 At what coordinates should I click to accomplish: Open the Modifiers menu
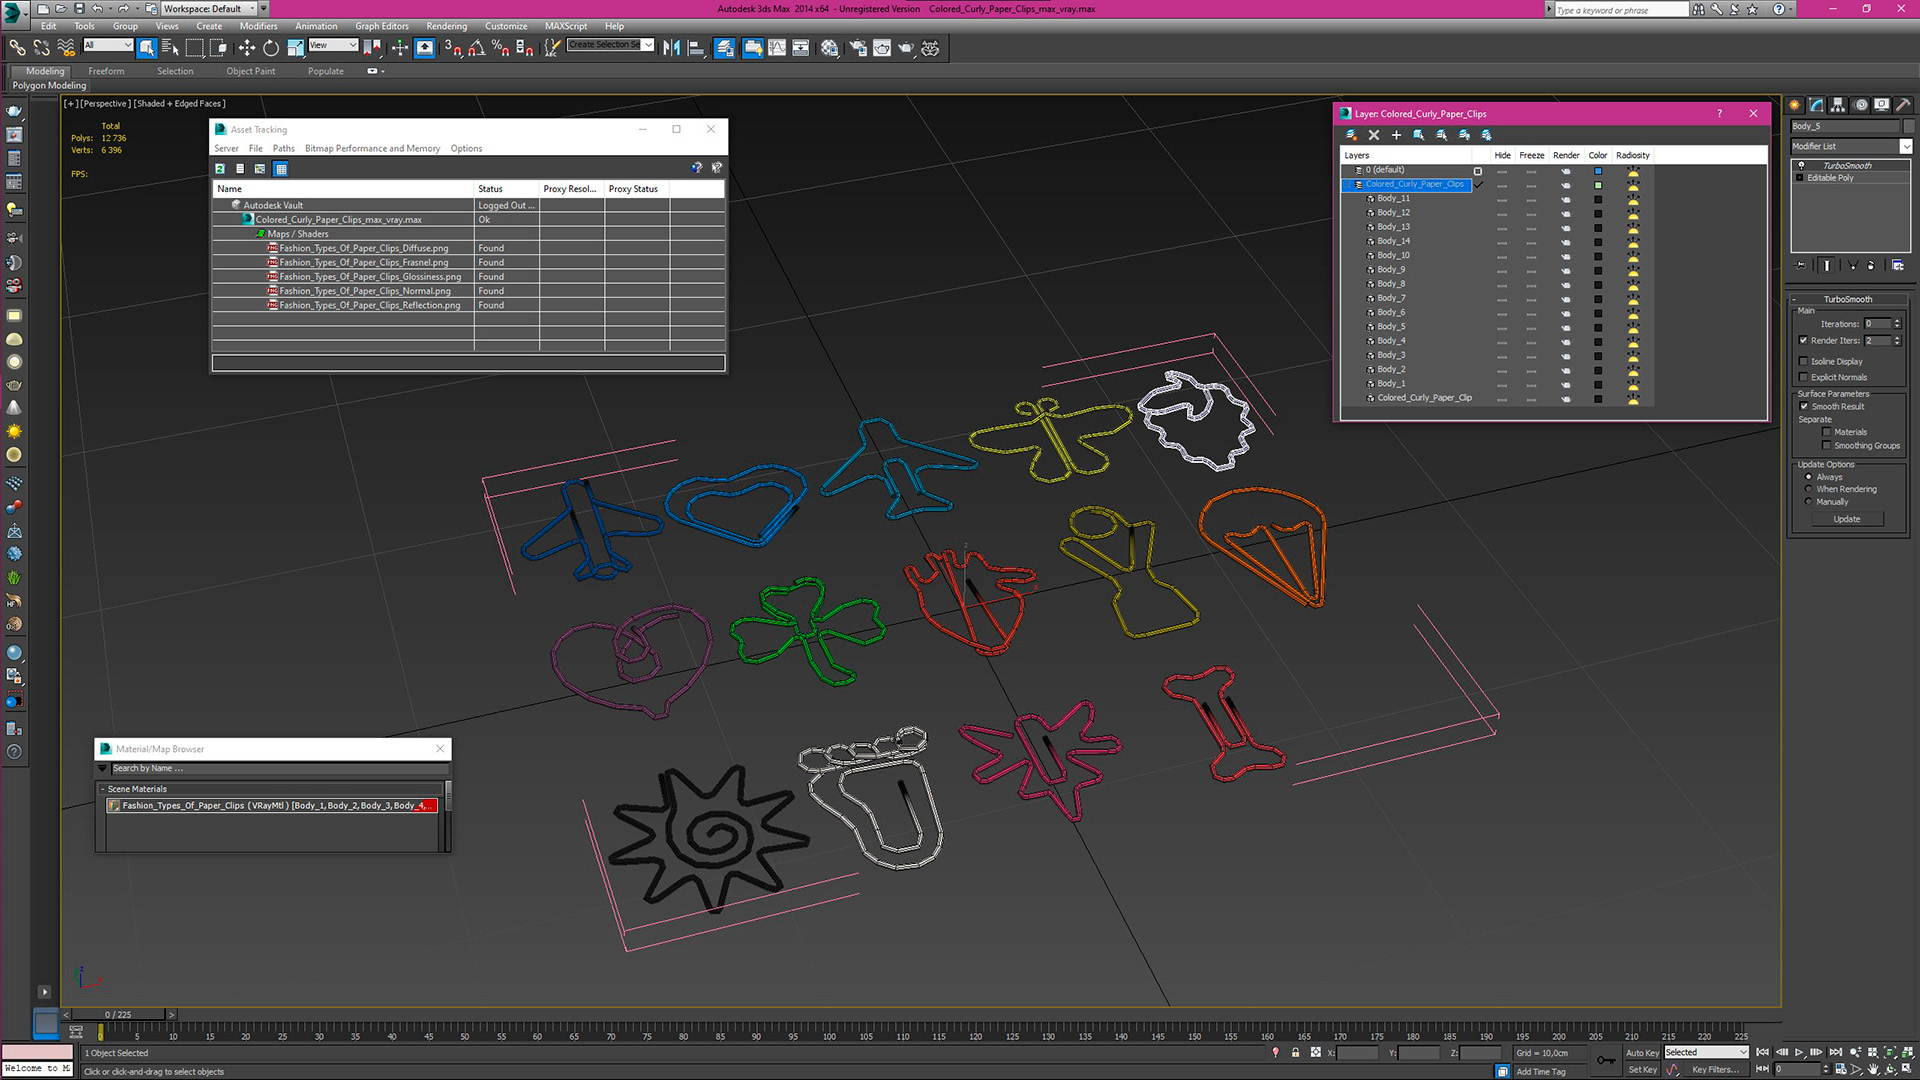tap(258, 26)
